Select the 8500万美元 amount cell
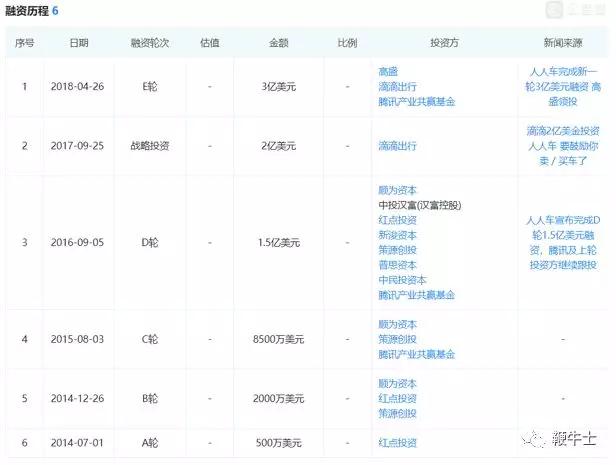 click(279, 339)
